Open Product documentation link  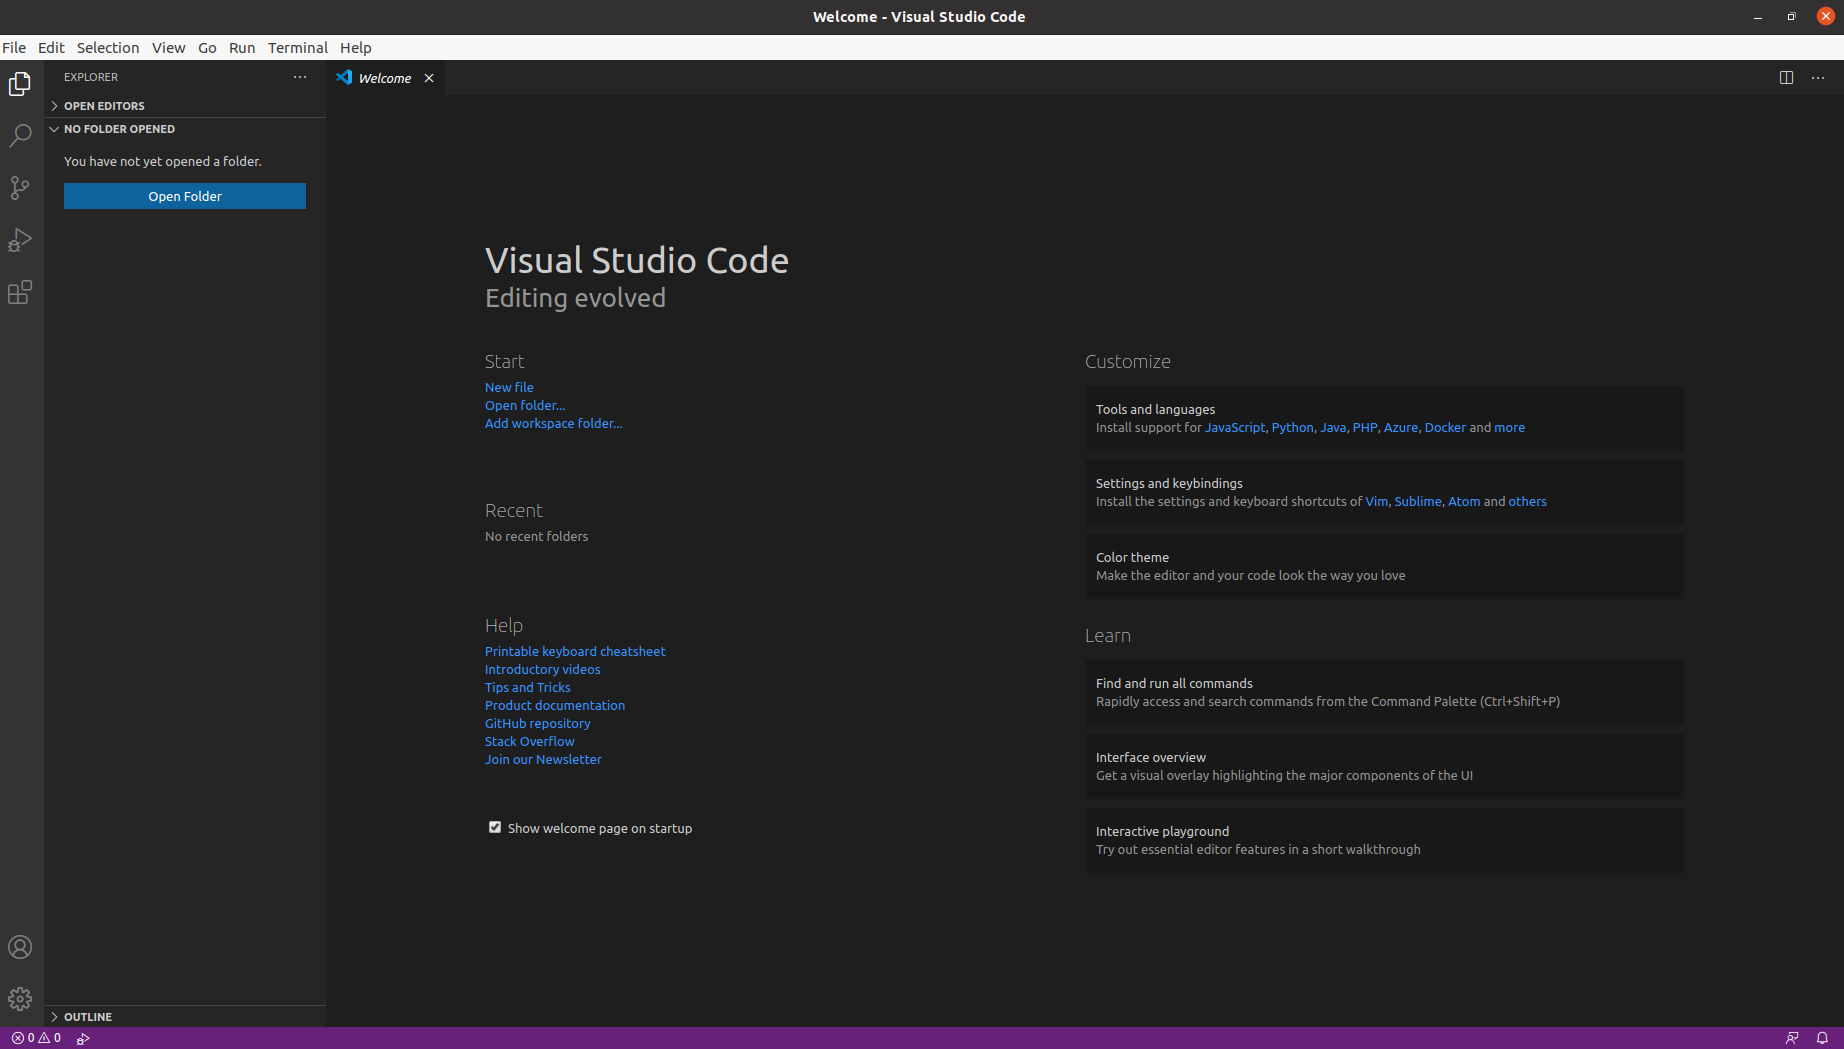click(555, 705)
